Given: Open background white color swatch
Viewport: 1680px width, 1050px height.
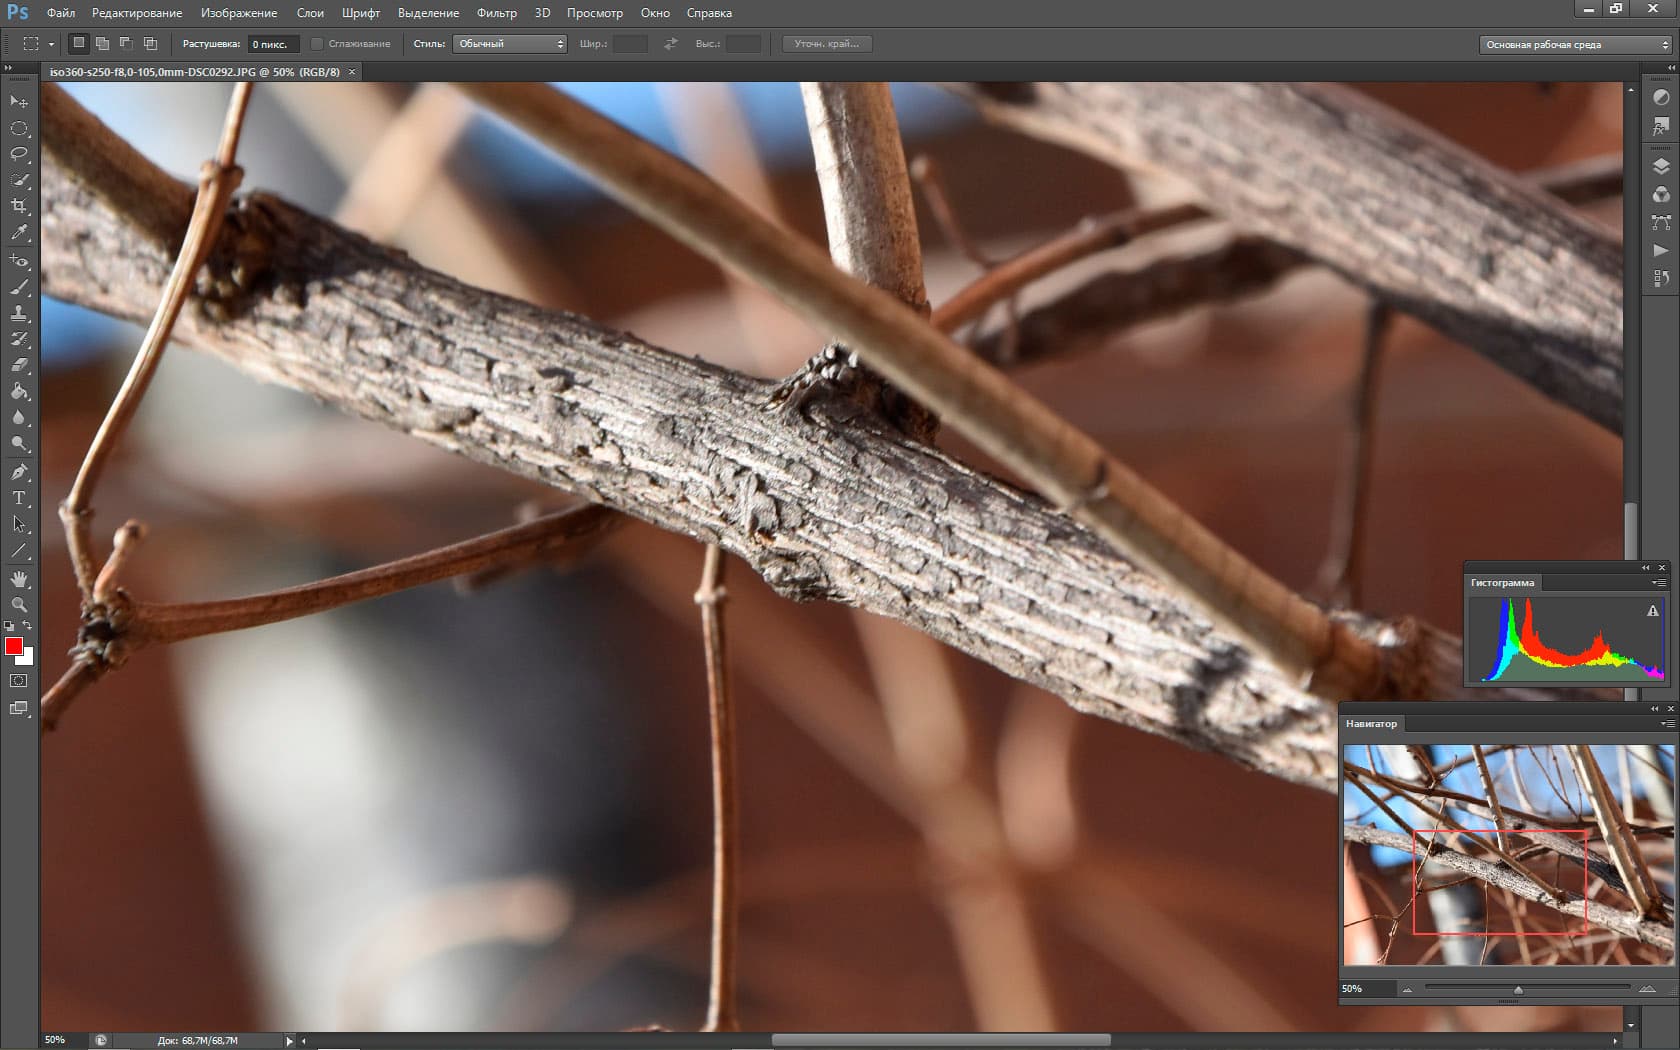Looking at the screenshot, I should click(28, 659).
